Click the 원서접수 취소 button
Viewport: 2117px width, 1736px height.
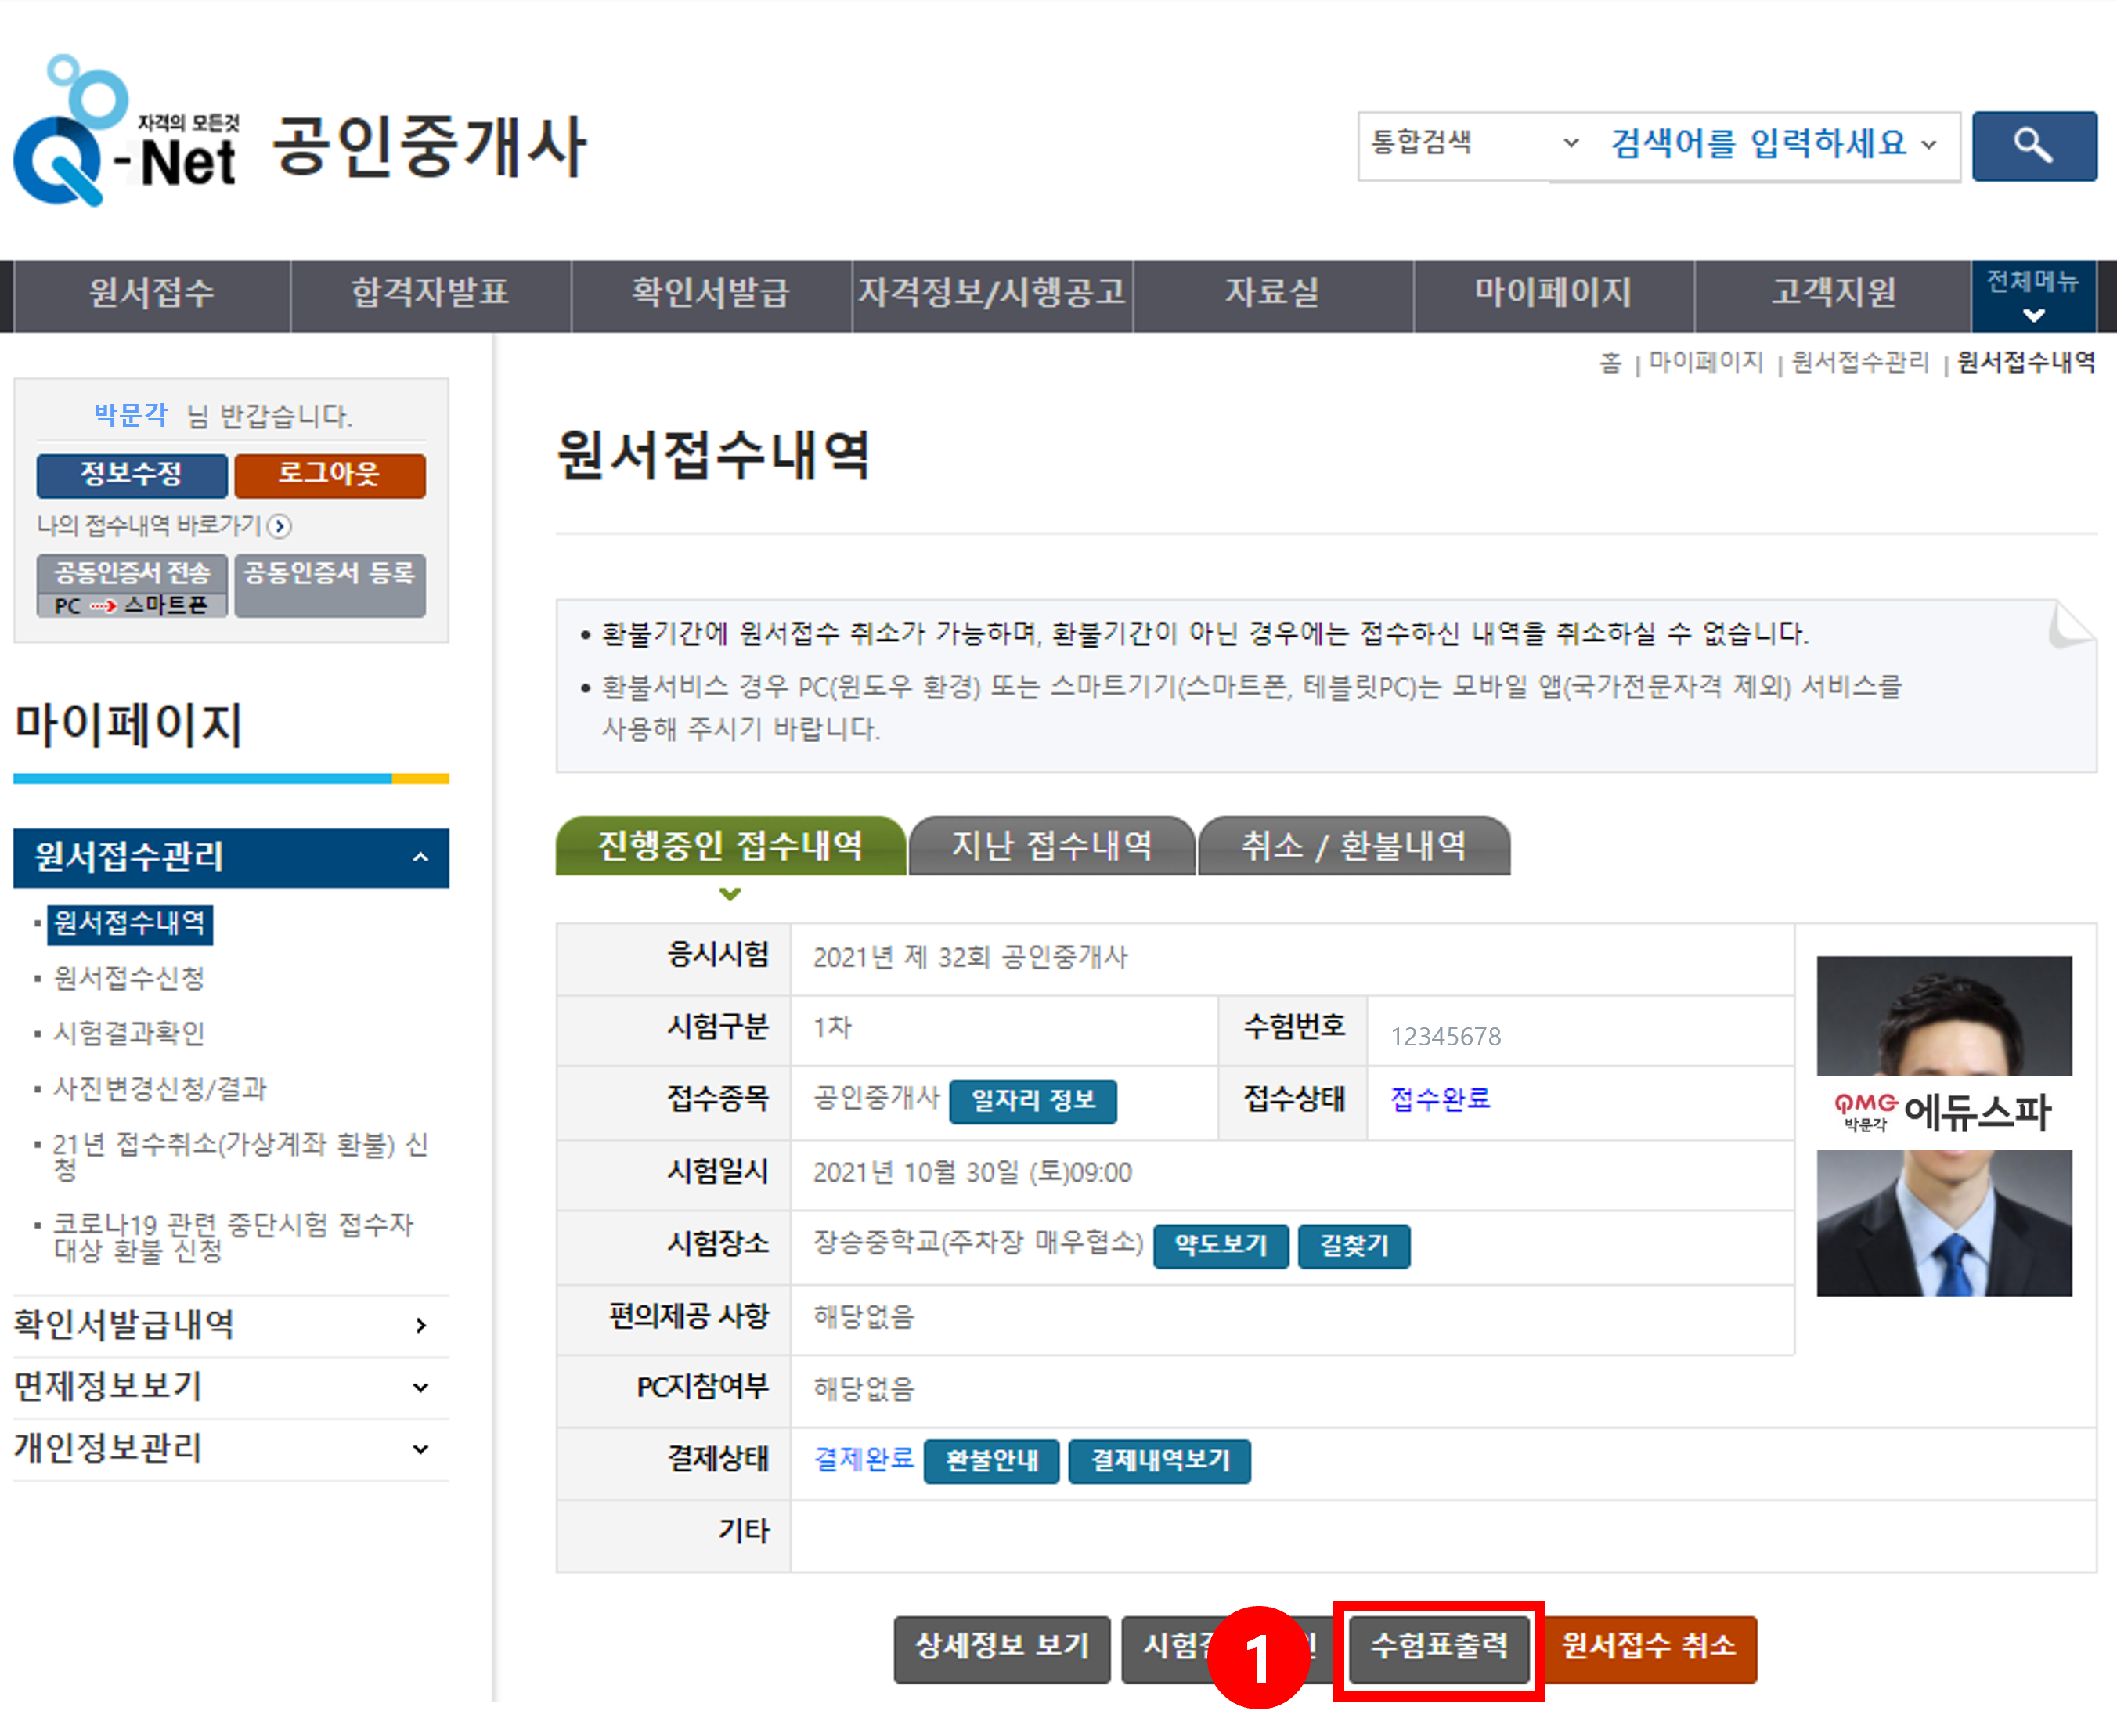(1652, 1650)
